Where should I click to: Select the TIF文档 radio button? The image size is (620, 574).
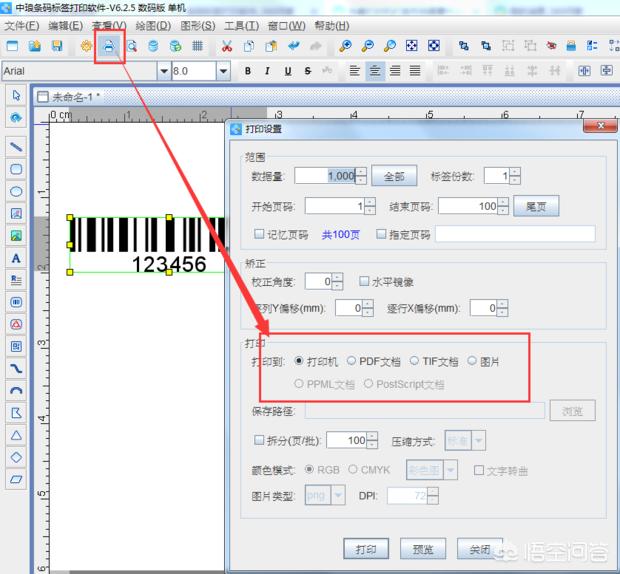[x=414, y=361]
